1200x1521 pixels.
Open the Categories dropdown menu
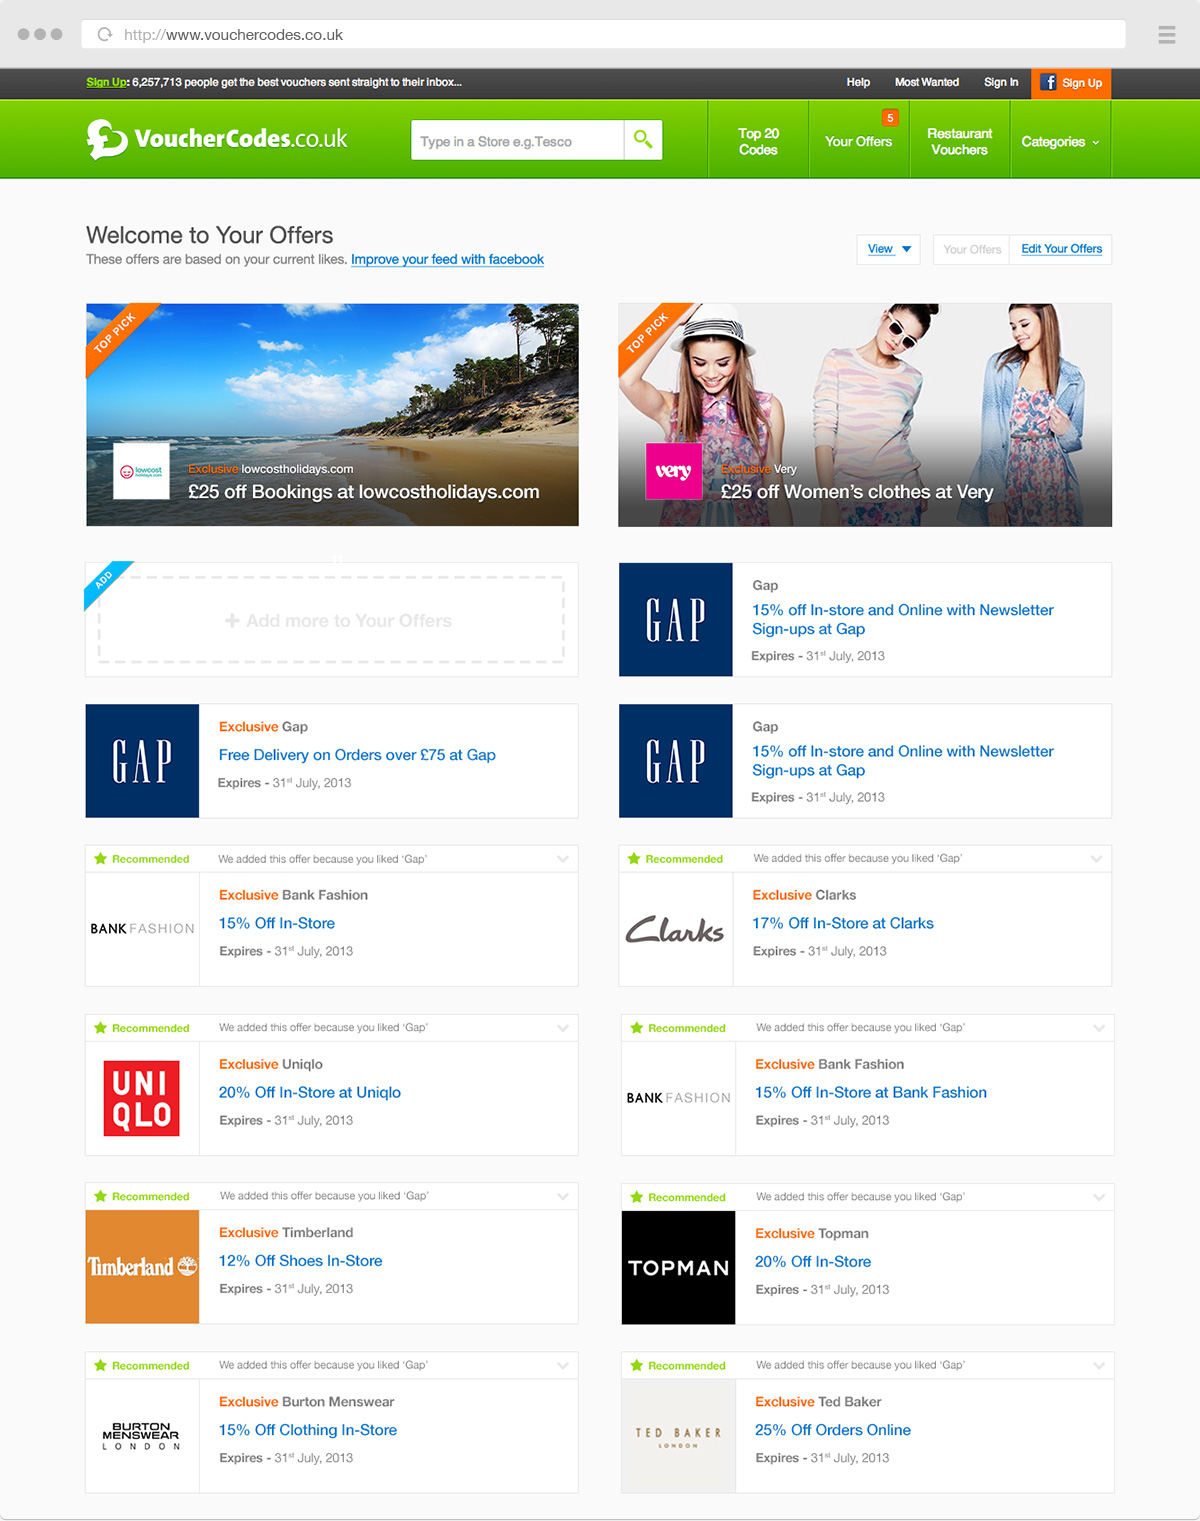pos(1060,142)
